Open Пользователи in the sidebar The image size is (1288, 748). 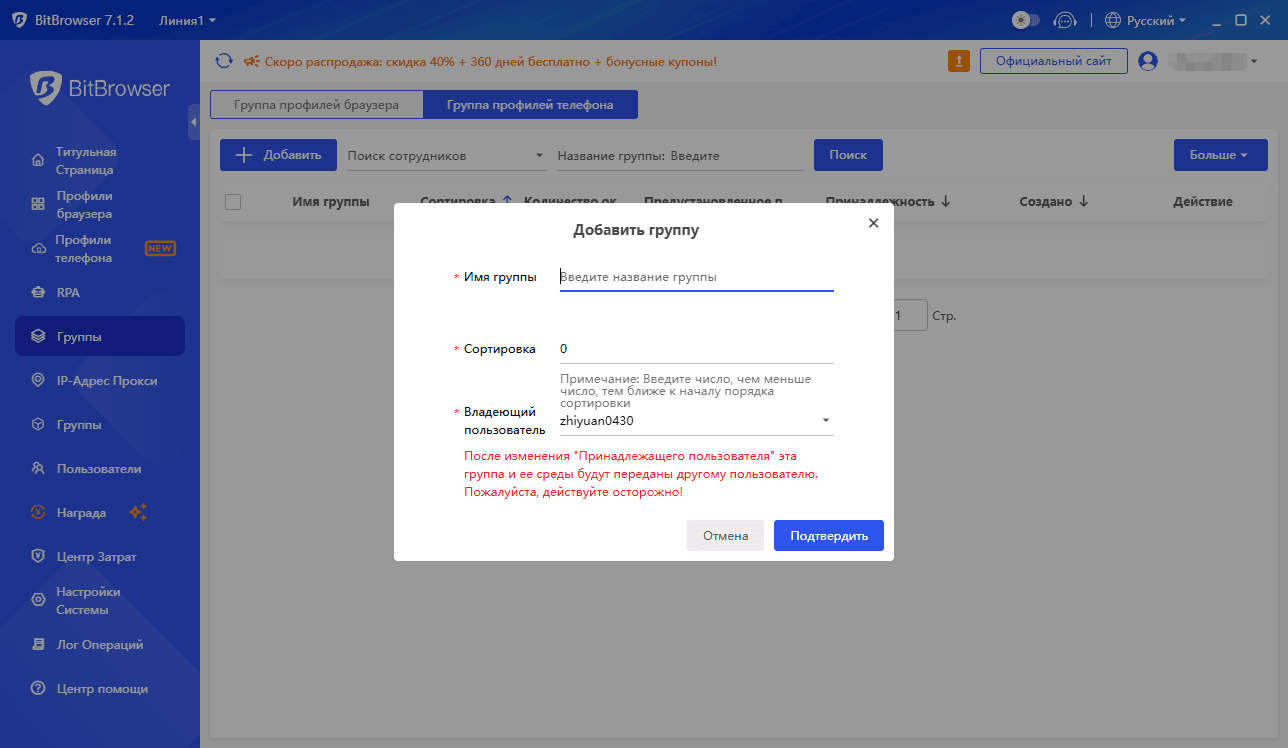(100, 469)
